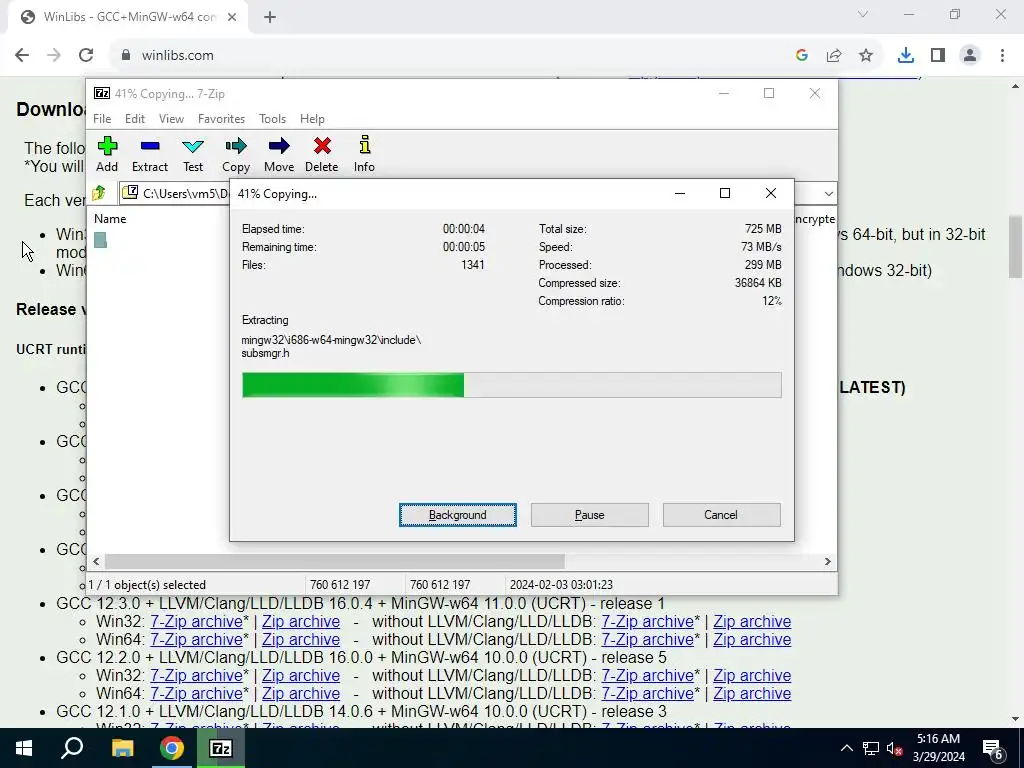
Task: Click the muted volume tray icon
Action: coord(894,748)
